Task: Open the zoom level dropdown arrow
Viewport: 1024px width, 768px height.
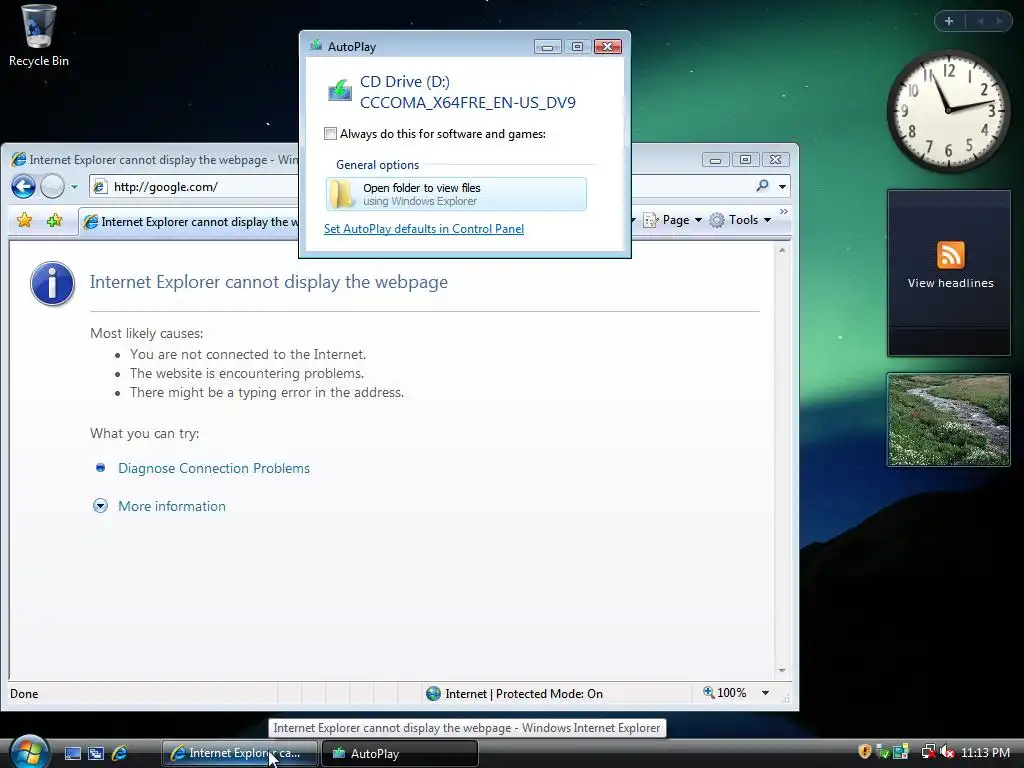Action: [765, 693]
